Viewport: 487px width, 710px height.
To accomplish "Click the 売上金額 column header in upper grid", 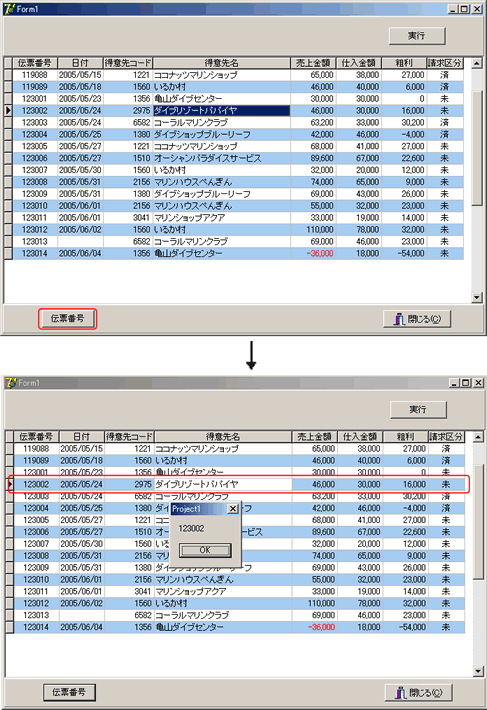I will click(x=313, y=63).
